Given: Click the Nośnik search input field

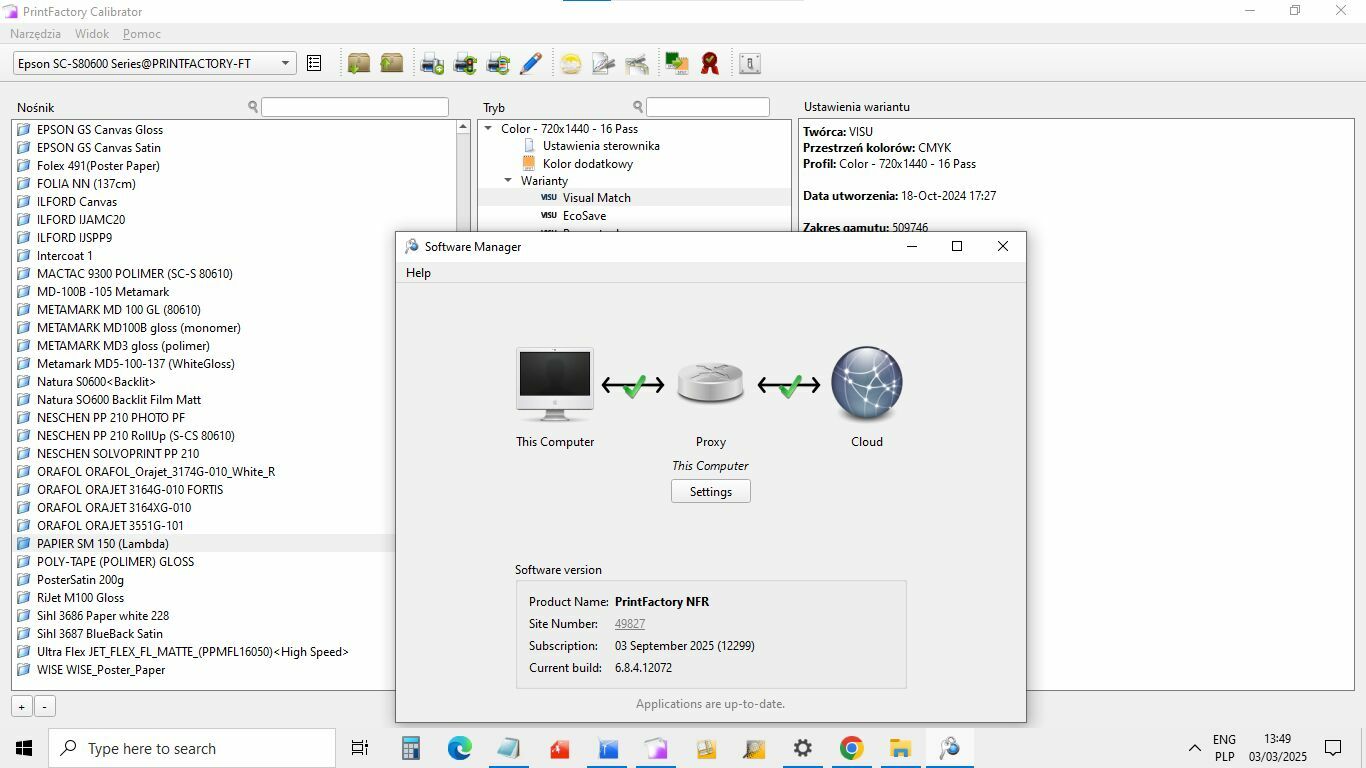Looking at the screenshot, I should [x=354, y=107].
